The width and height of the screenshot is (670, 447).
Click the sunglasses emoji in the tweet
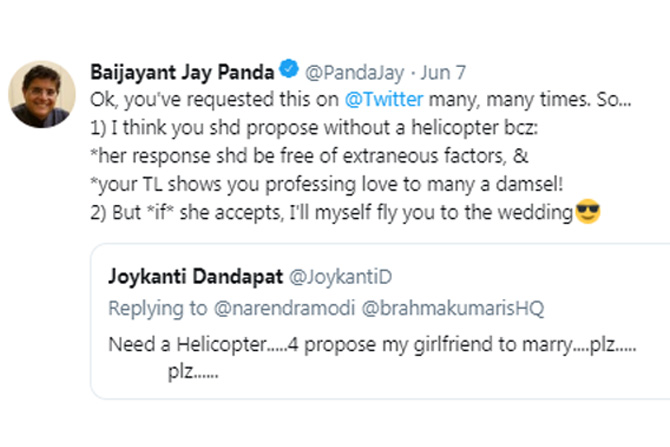coord(588,212)
